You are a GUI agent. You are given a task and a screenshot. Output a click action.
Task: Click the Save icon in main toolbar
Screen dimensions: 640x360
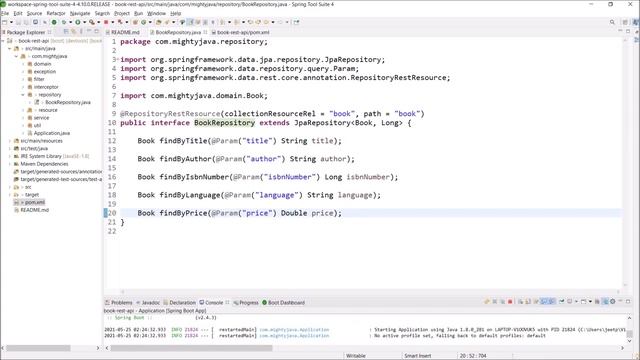click(19, 22)
